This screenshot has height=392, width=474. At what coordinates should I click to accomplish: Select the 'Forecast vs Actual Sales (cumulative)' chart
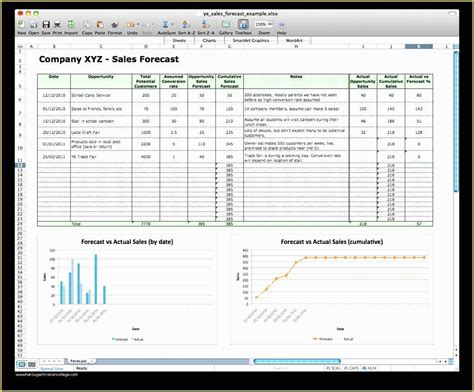coord(332,289)
